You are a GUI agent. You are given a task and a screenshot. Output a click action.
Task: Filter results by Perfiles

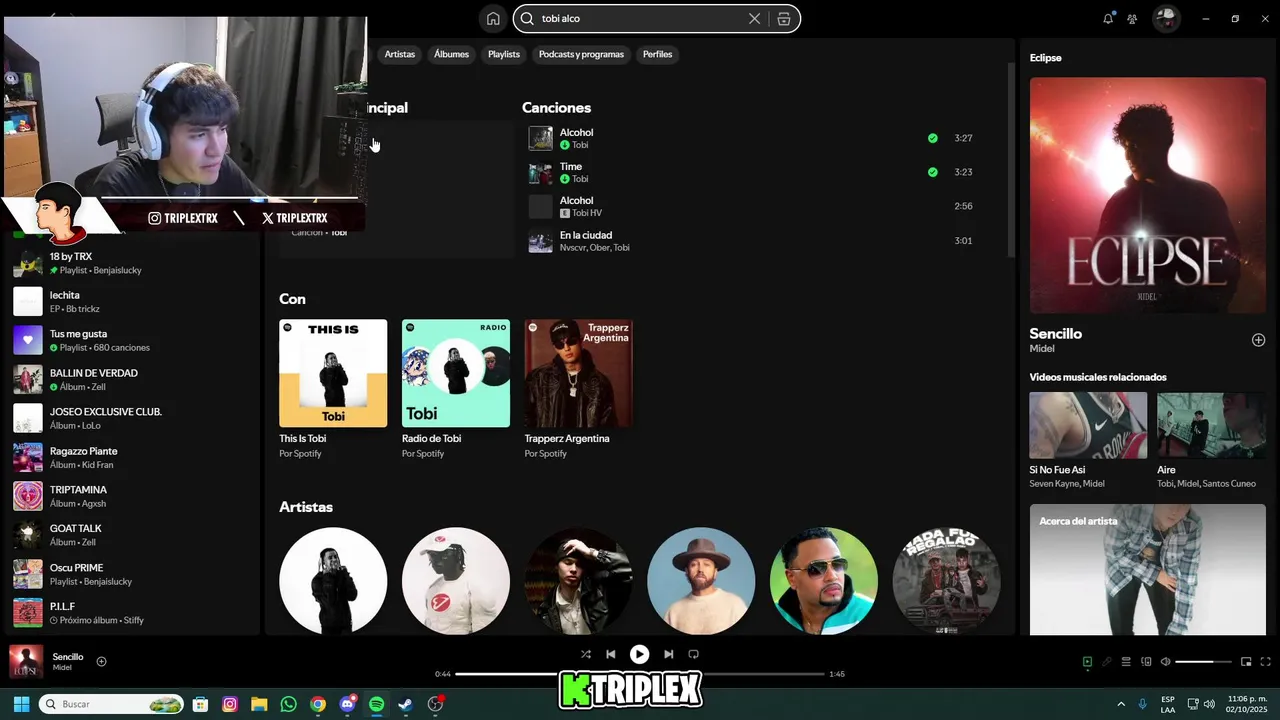point(657,54)
